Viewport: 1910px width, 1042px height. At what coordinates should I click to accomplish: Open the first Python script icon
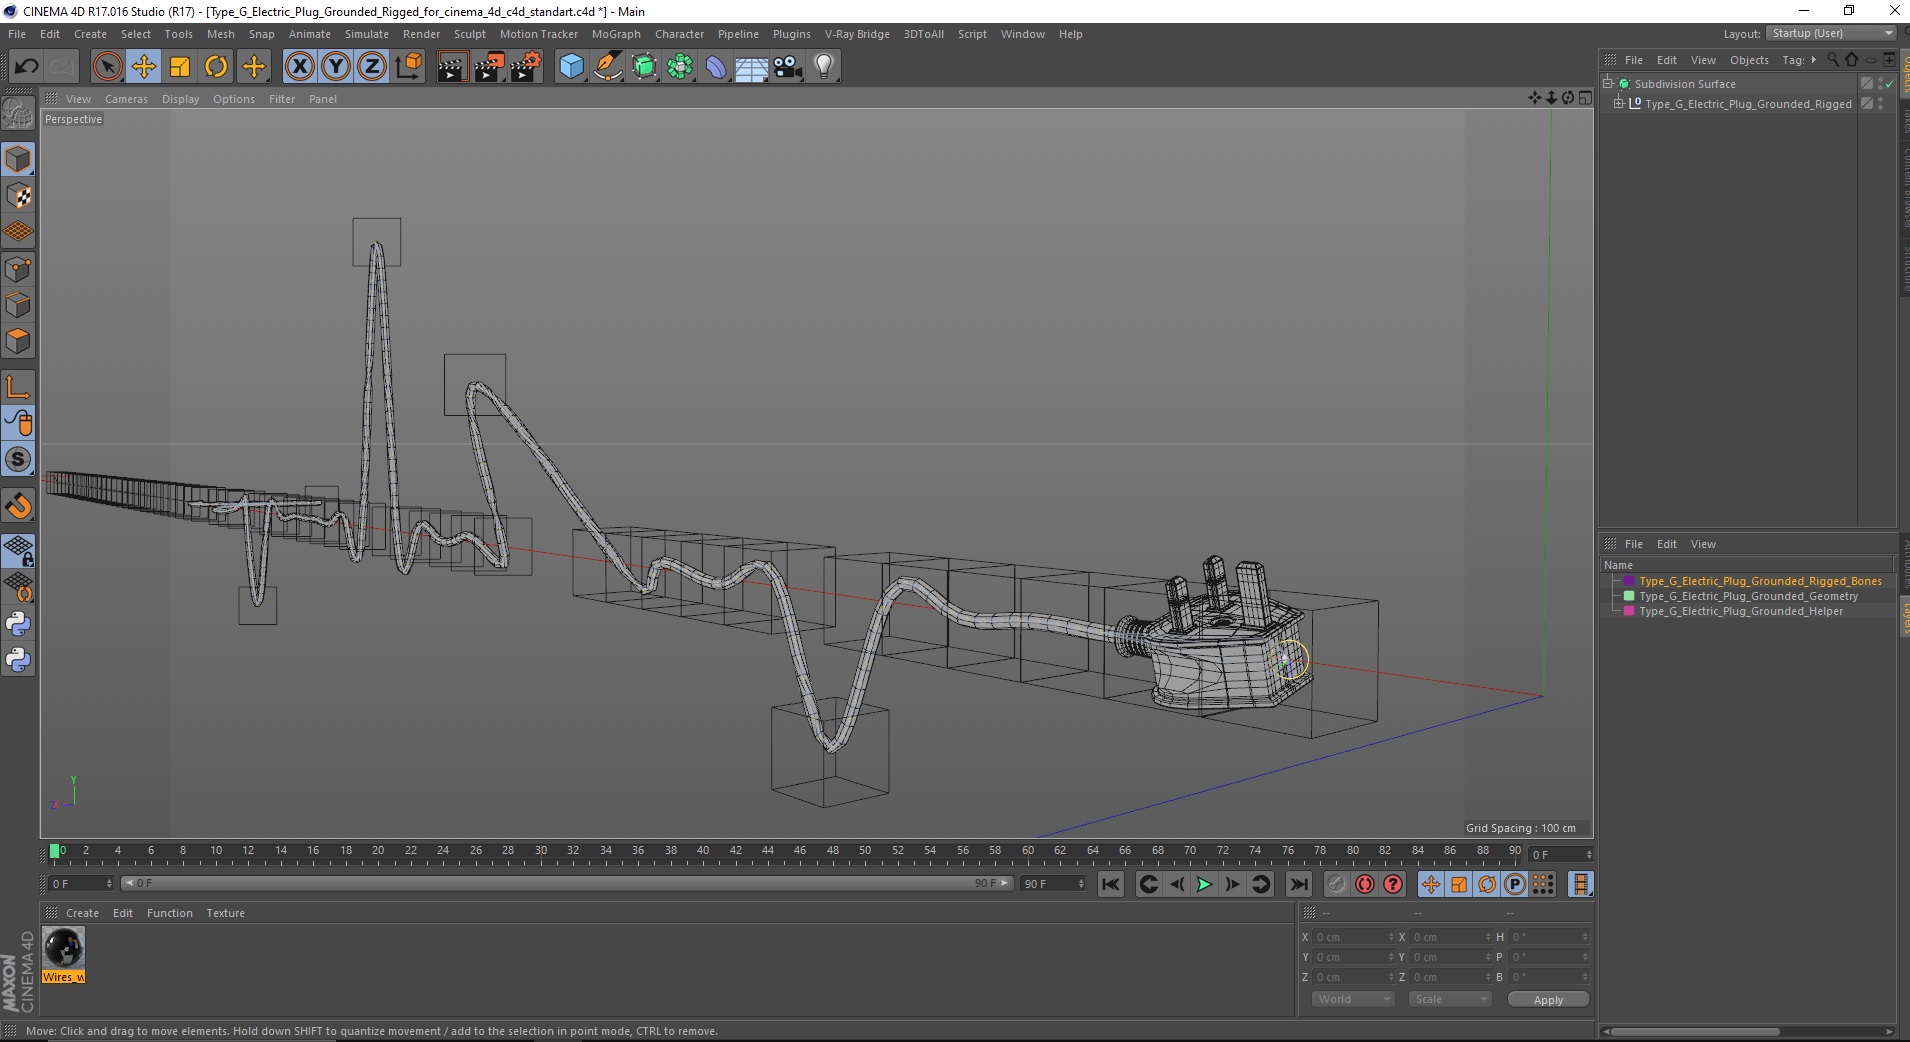pos(18,624)
